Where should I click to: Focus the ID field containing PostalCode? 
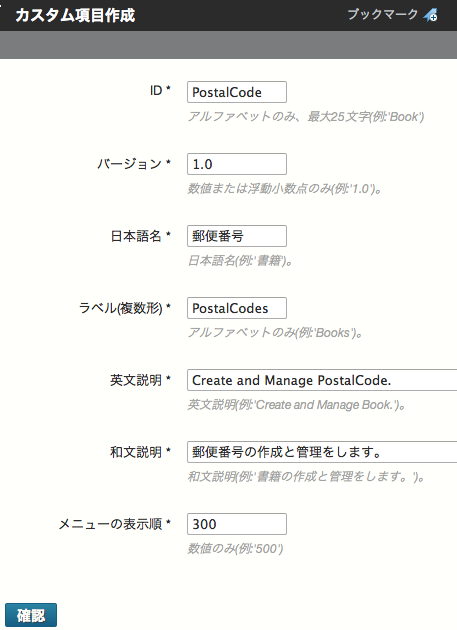coord(237,92)
